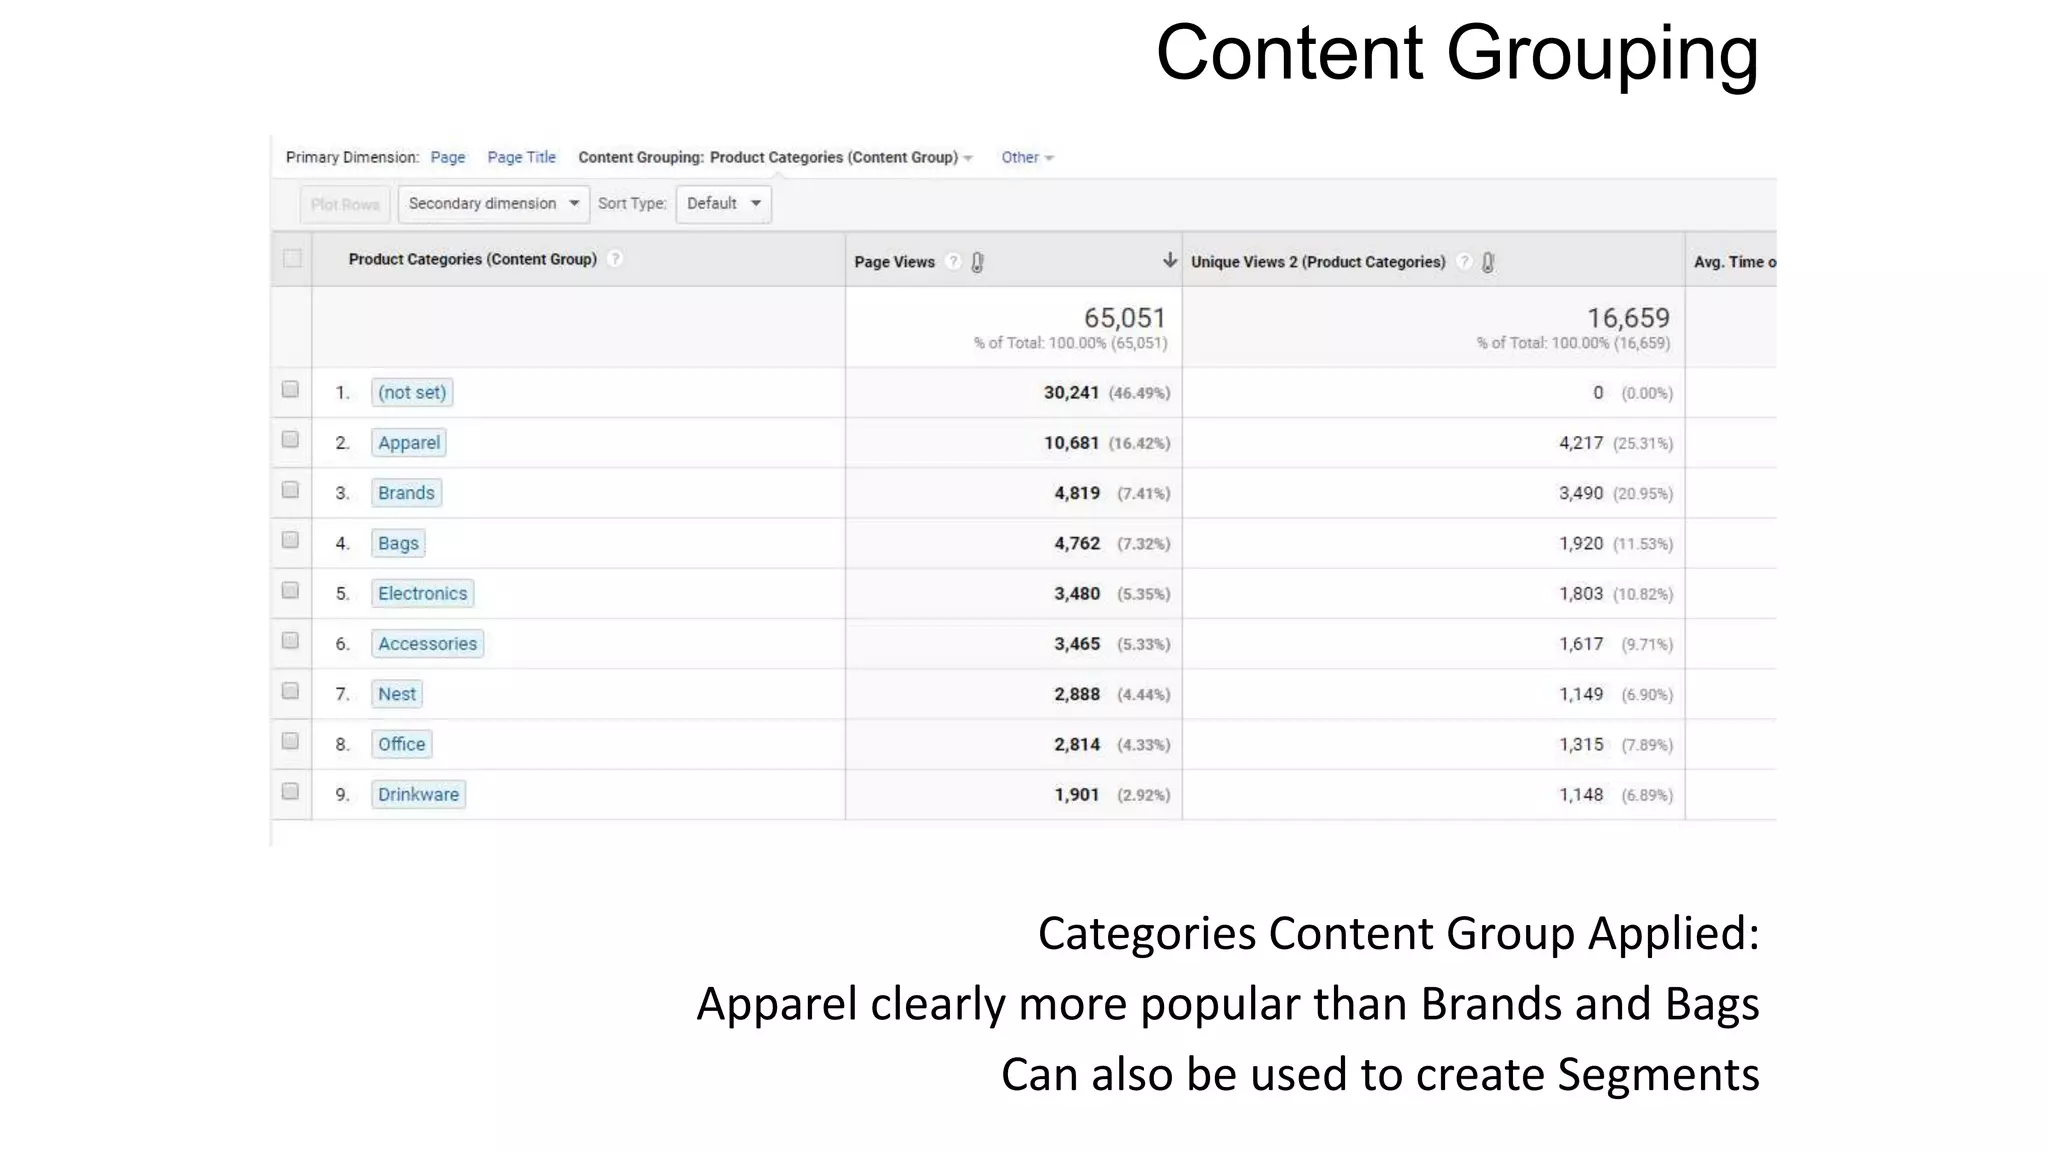
Task: Open the Nest category link
Action: pos(396,694)
